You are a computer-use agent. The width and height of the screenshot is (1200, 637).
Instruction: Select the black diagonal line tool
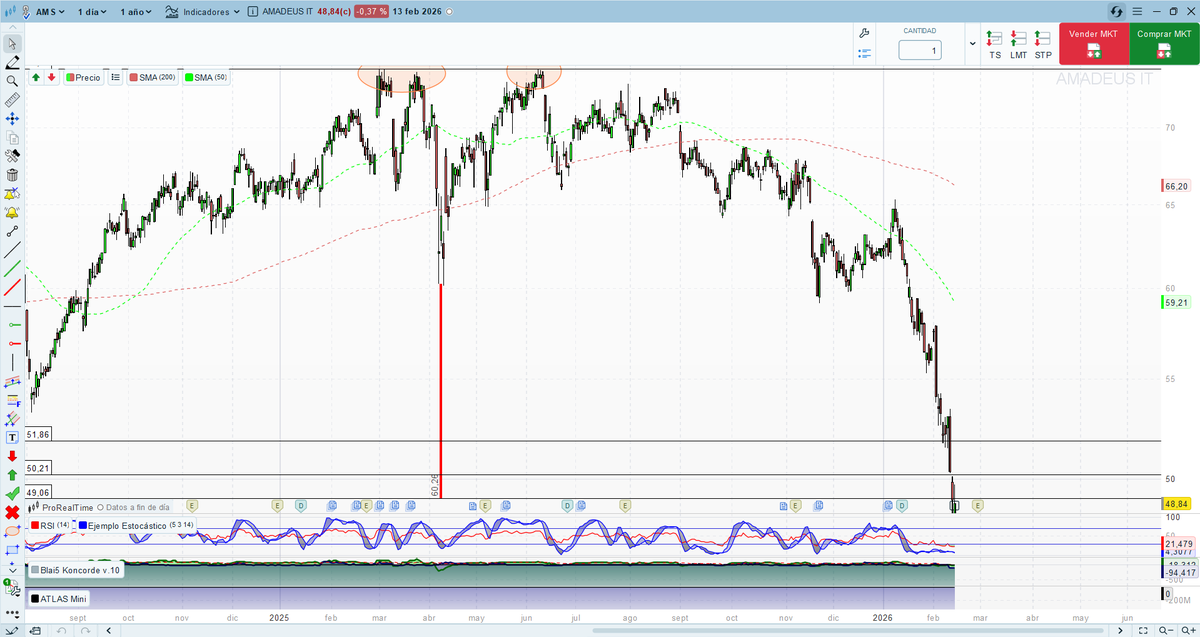point(12,251)
